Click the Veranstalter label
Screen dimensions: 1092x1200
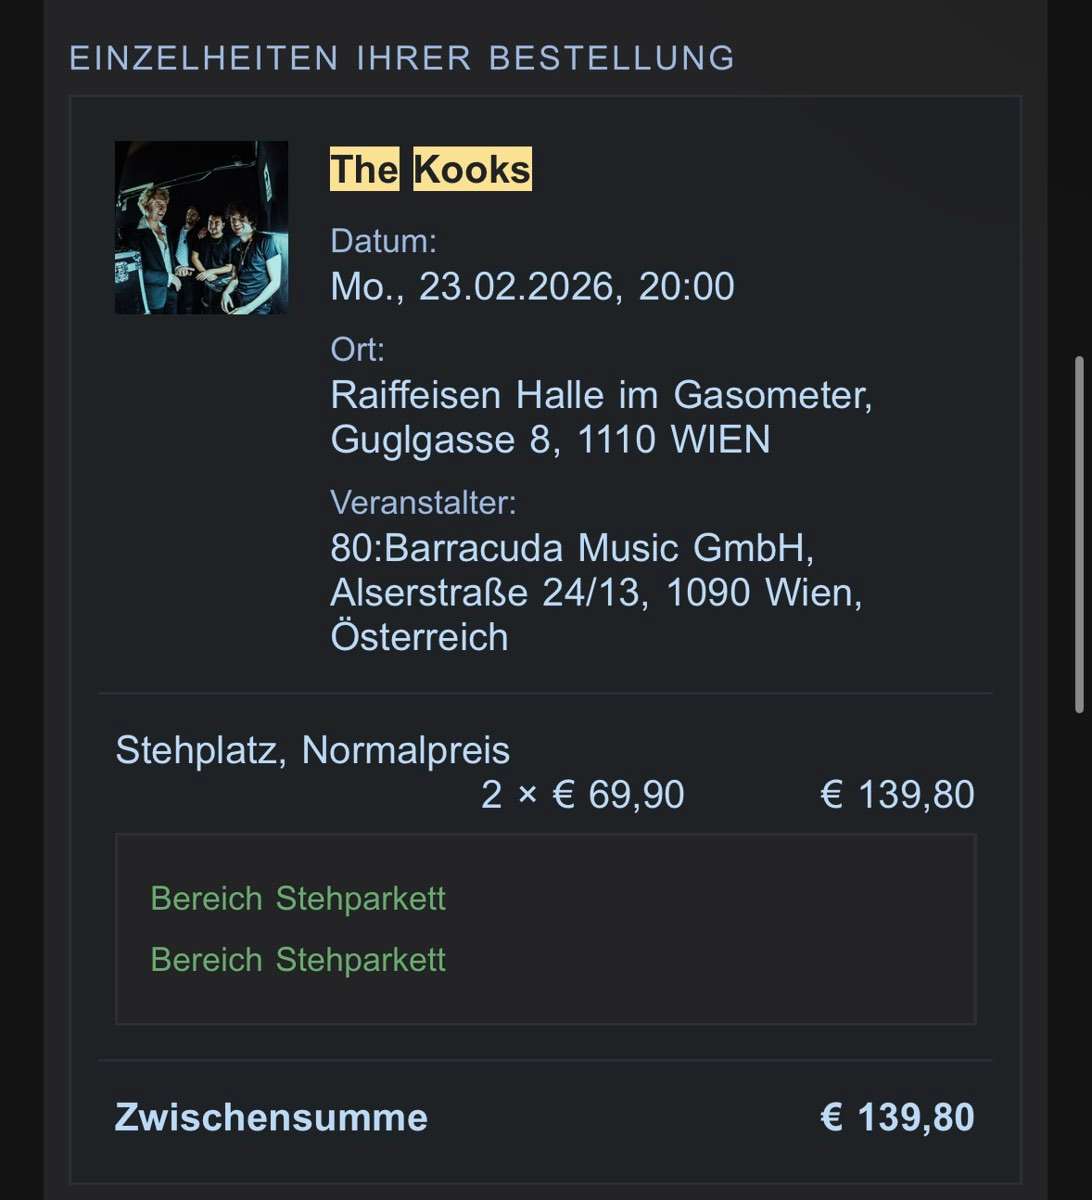[423, 502]
